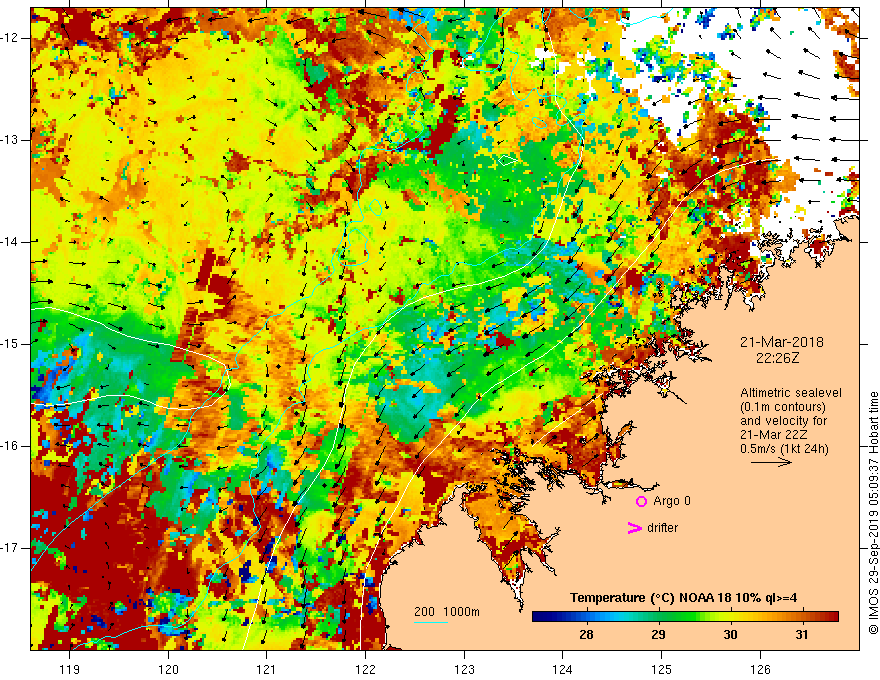The height and width of the screenshot is (680, 880).
Task: Click the 'and velocity for' caption line
Action: 783,421
